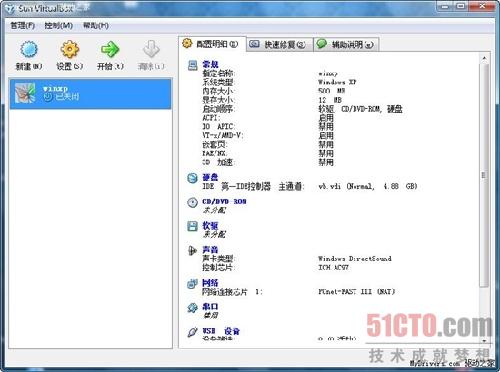Click the CD/DVD-ROM section disc icon

coord(192,202)
